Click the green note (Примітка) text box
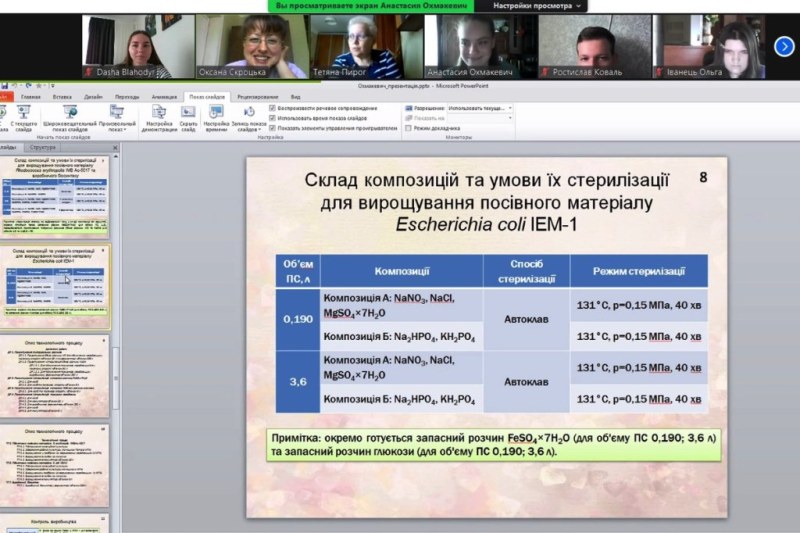Image resolution: width=800 pixels, height=533 pixels. (494, 445)
